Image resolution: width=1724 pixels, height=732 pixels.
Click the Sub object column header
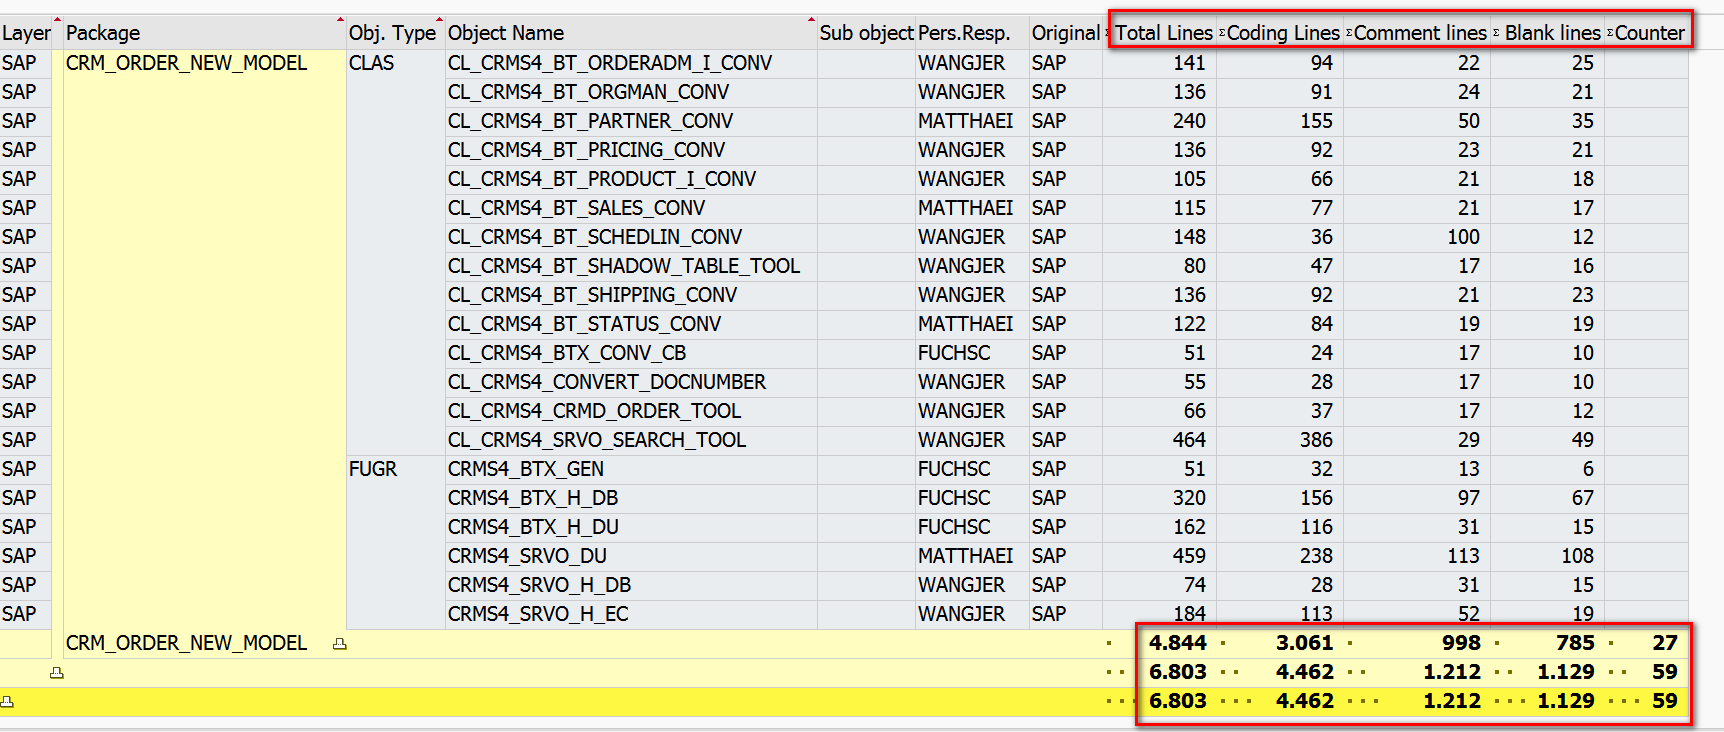(866, 33)
